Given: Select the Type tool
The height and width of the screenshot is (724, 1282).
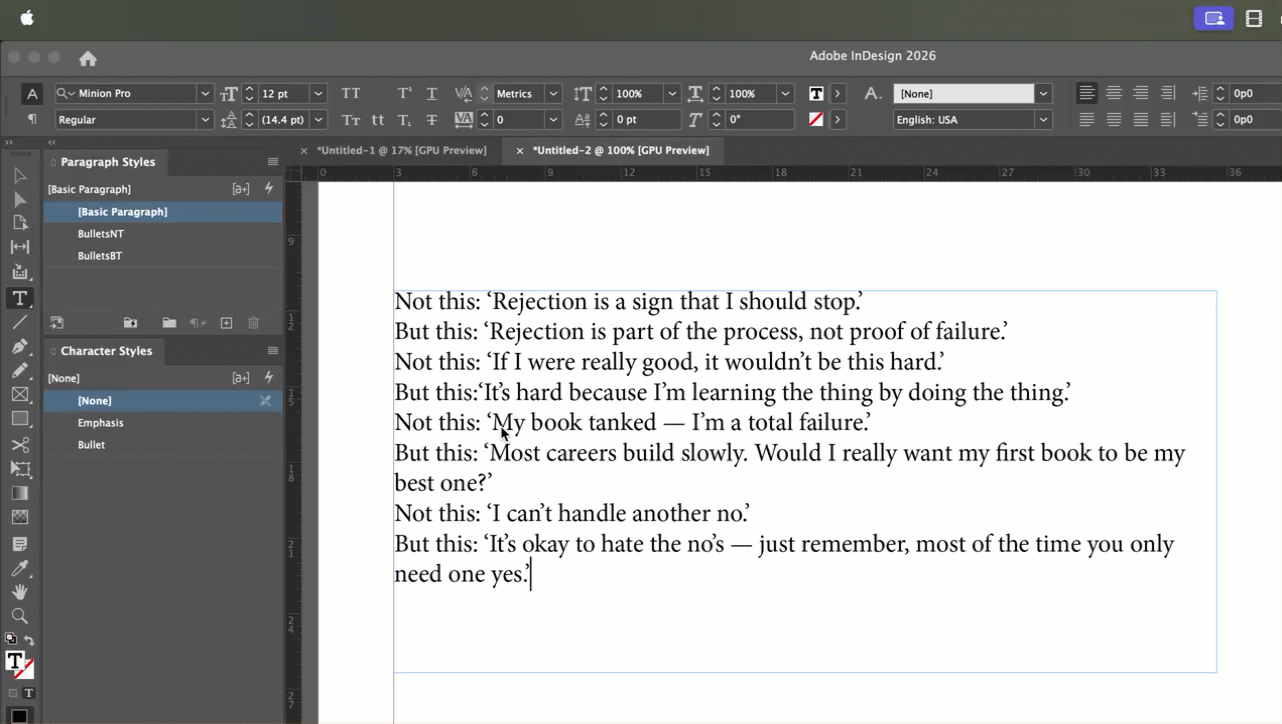Looking at the screenshot, I should [x=19, y=298].
